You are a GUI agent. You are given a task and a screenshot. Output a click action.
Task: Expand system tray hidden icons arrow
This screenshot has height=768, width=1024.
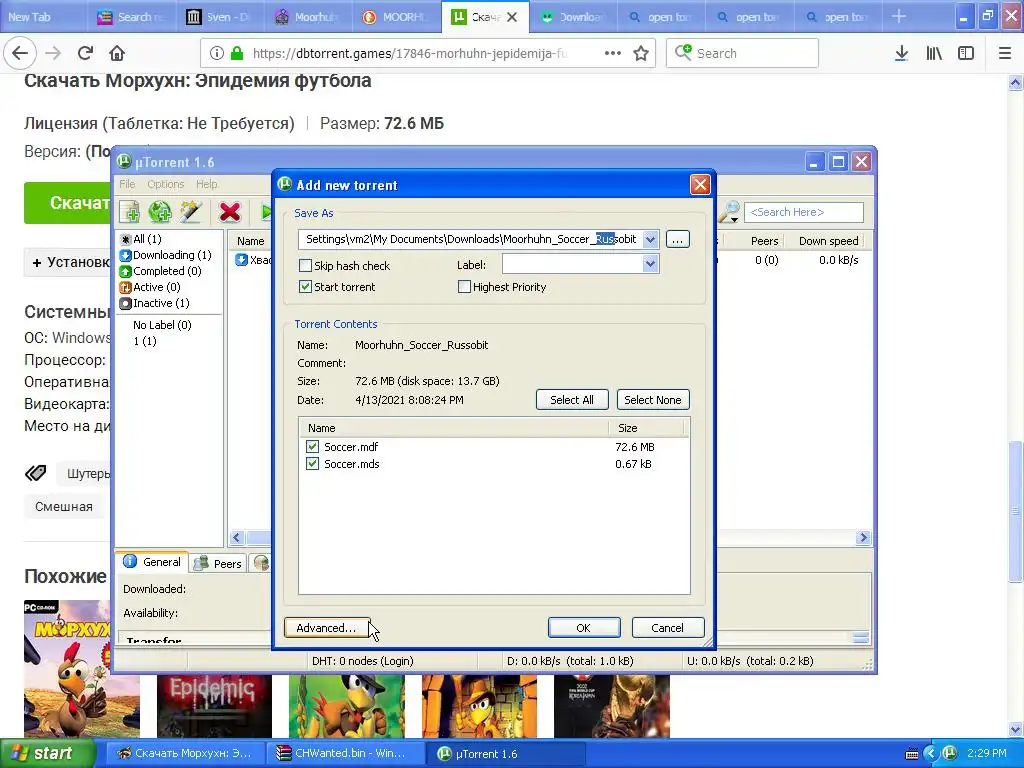click(x=931, y=753)
